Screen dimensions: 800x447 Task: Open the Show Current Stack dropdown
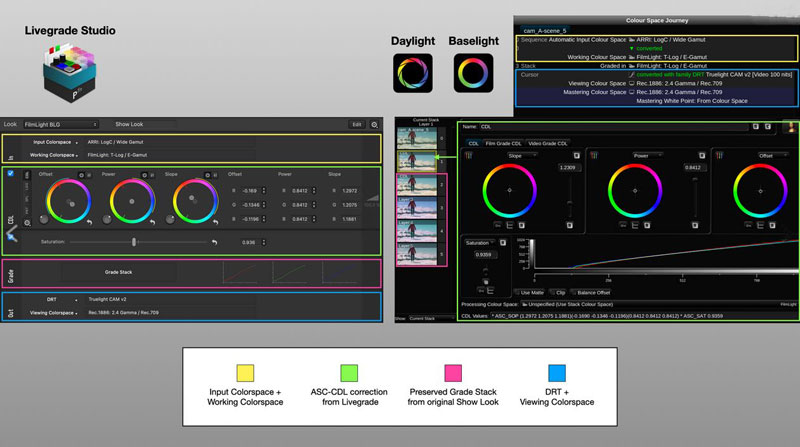[431, 318]
